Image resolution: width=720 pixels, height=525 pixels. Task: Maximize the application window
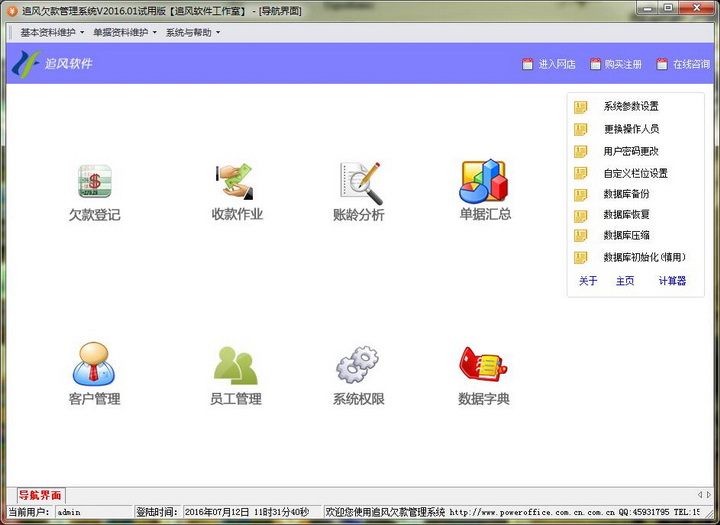[x=669, y=8]
